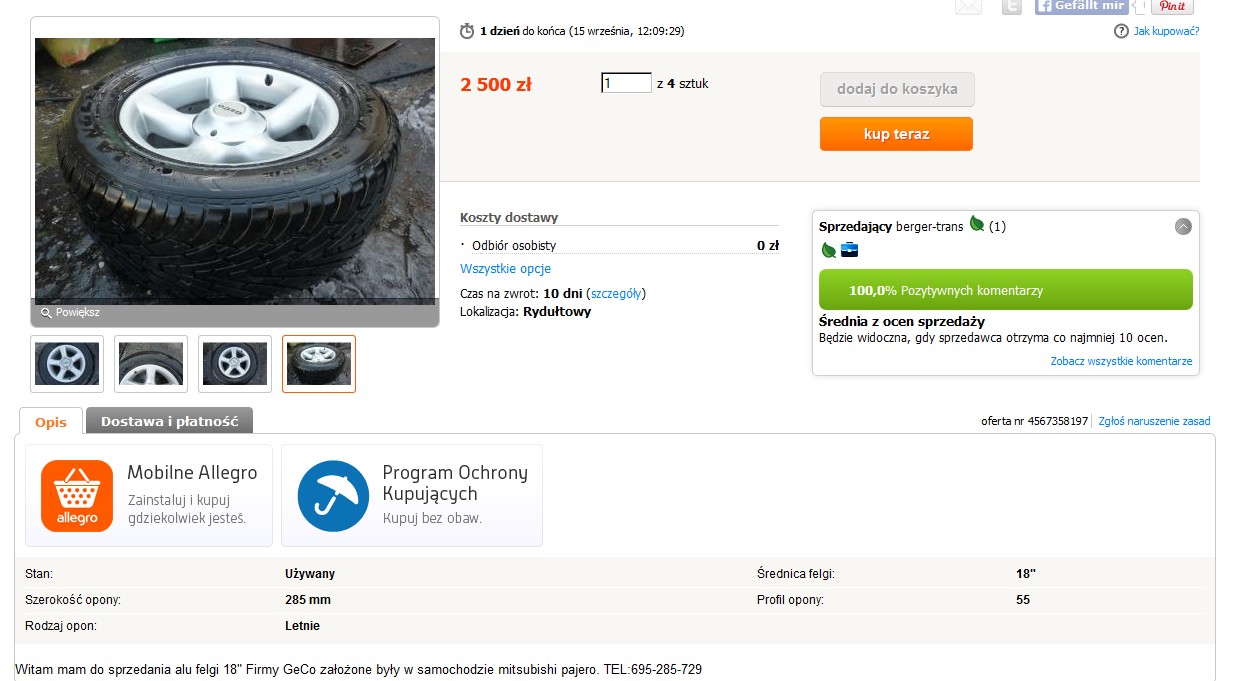Collapse the seller info panel
Screen dimensions: 1234x681
[x=1183, y=227]
